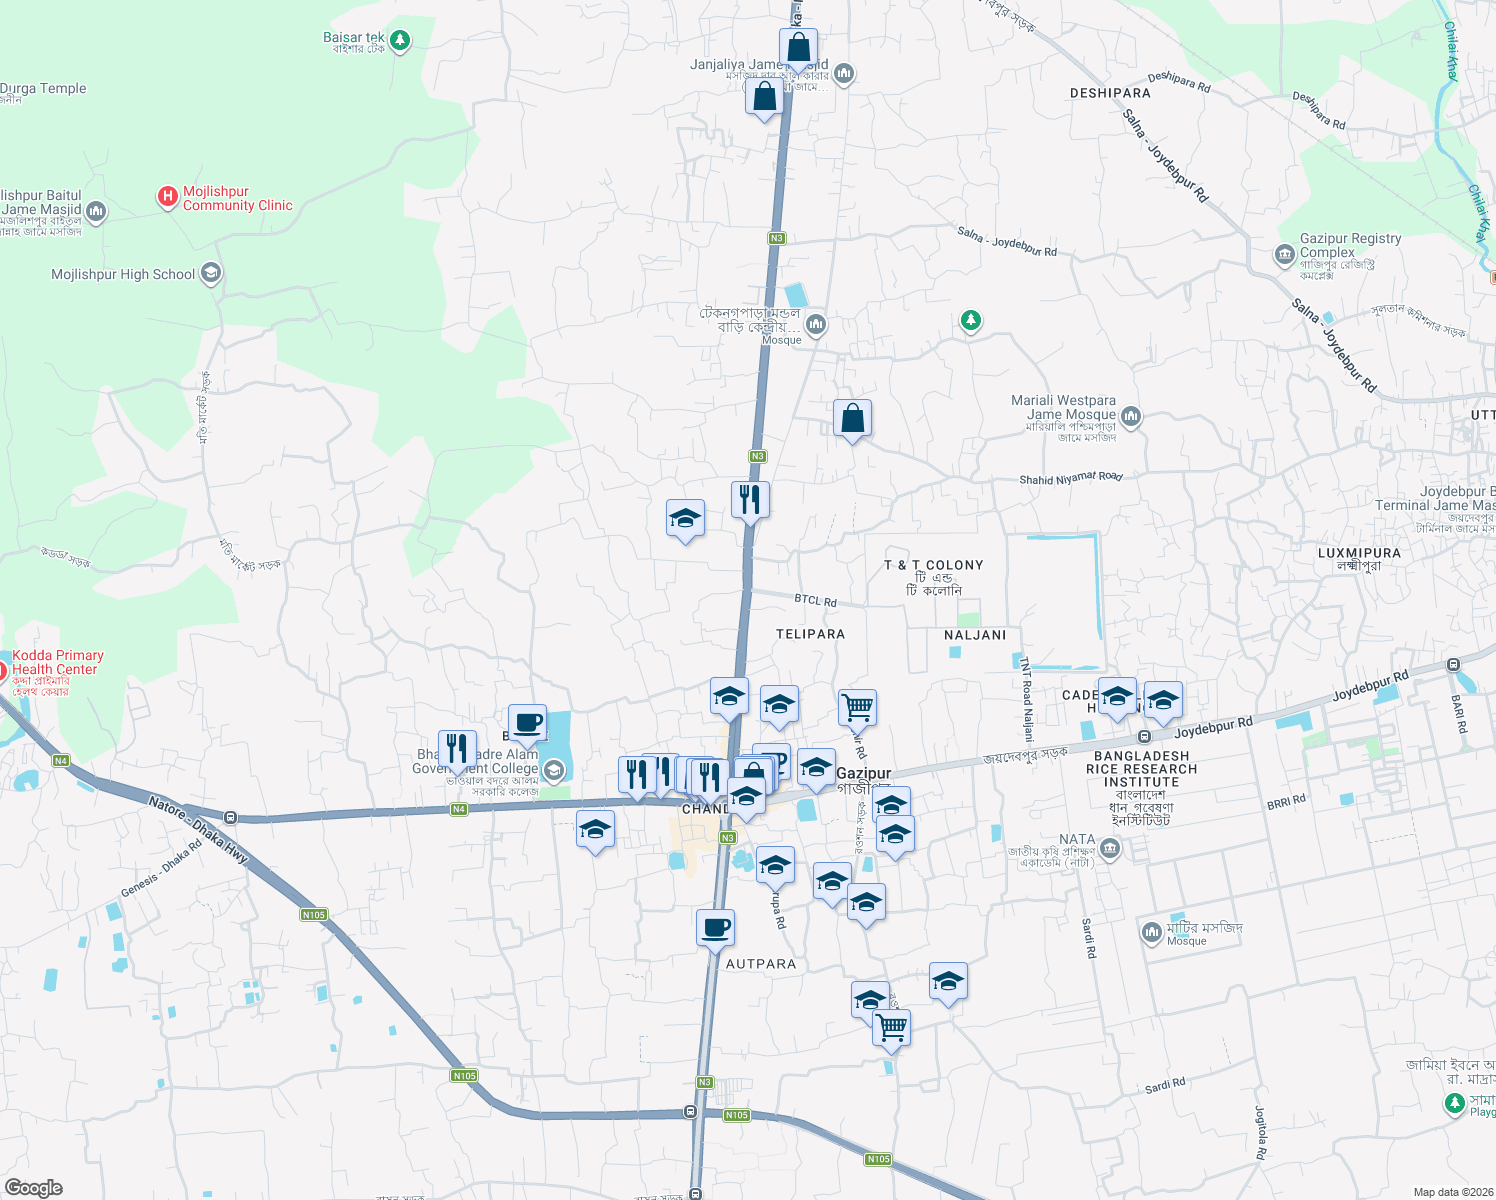Click the Google logo in bottom left

point(33,1187)
